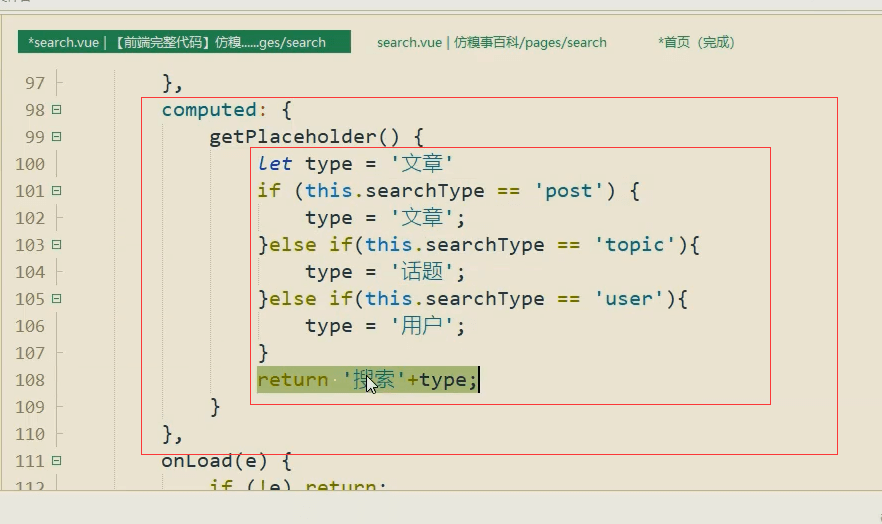The height and width of the screenshot is (524, 882).
Task: Click line number 97 in gutter
Action: tap(35, 83)
